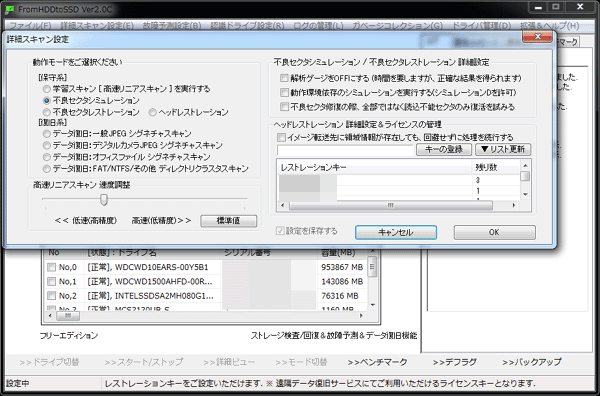The height and width of the screenshot is (396, 600).
Task: Click the 容量(MB) column header in drive list
Action: (x=342, y=253)
